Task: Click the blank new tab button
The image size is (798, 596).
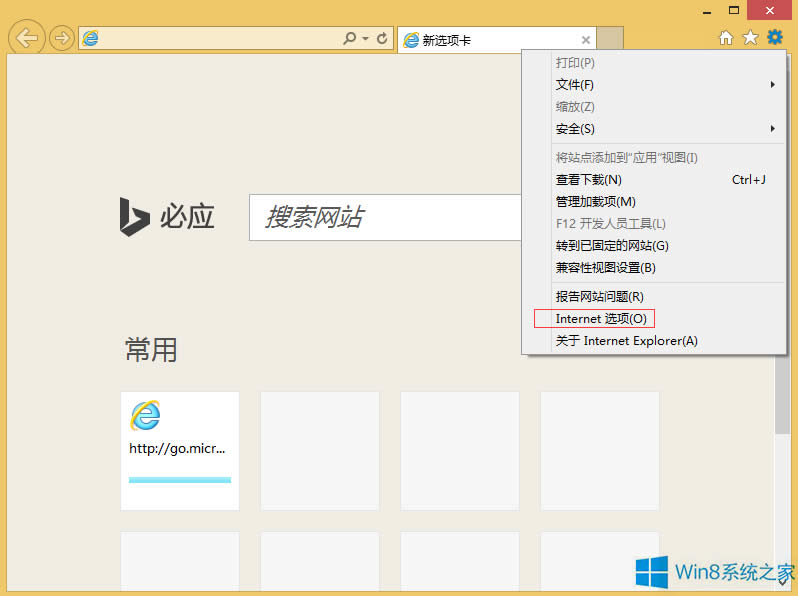Action: point(610,40)
